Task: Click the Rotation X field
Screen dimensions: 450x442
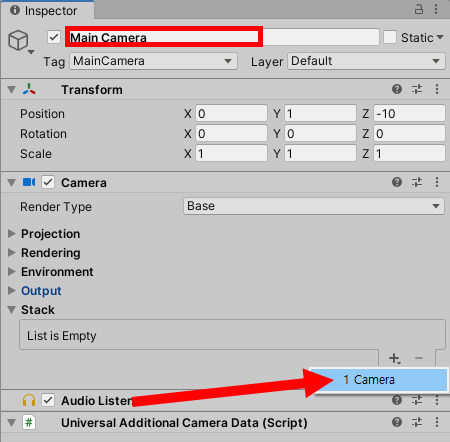Action: click(x=231, y=133)
